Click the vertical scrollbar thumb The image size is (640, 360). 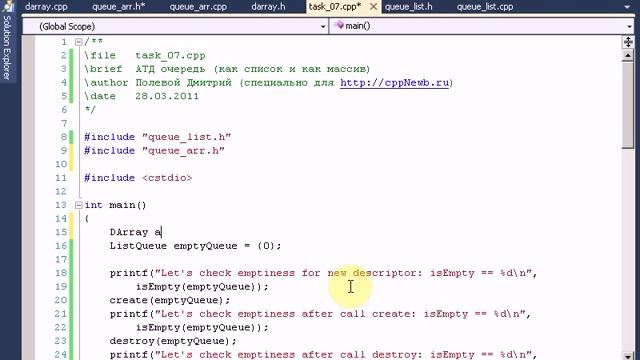click(x=628, y=105)
